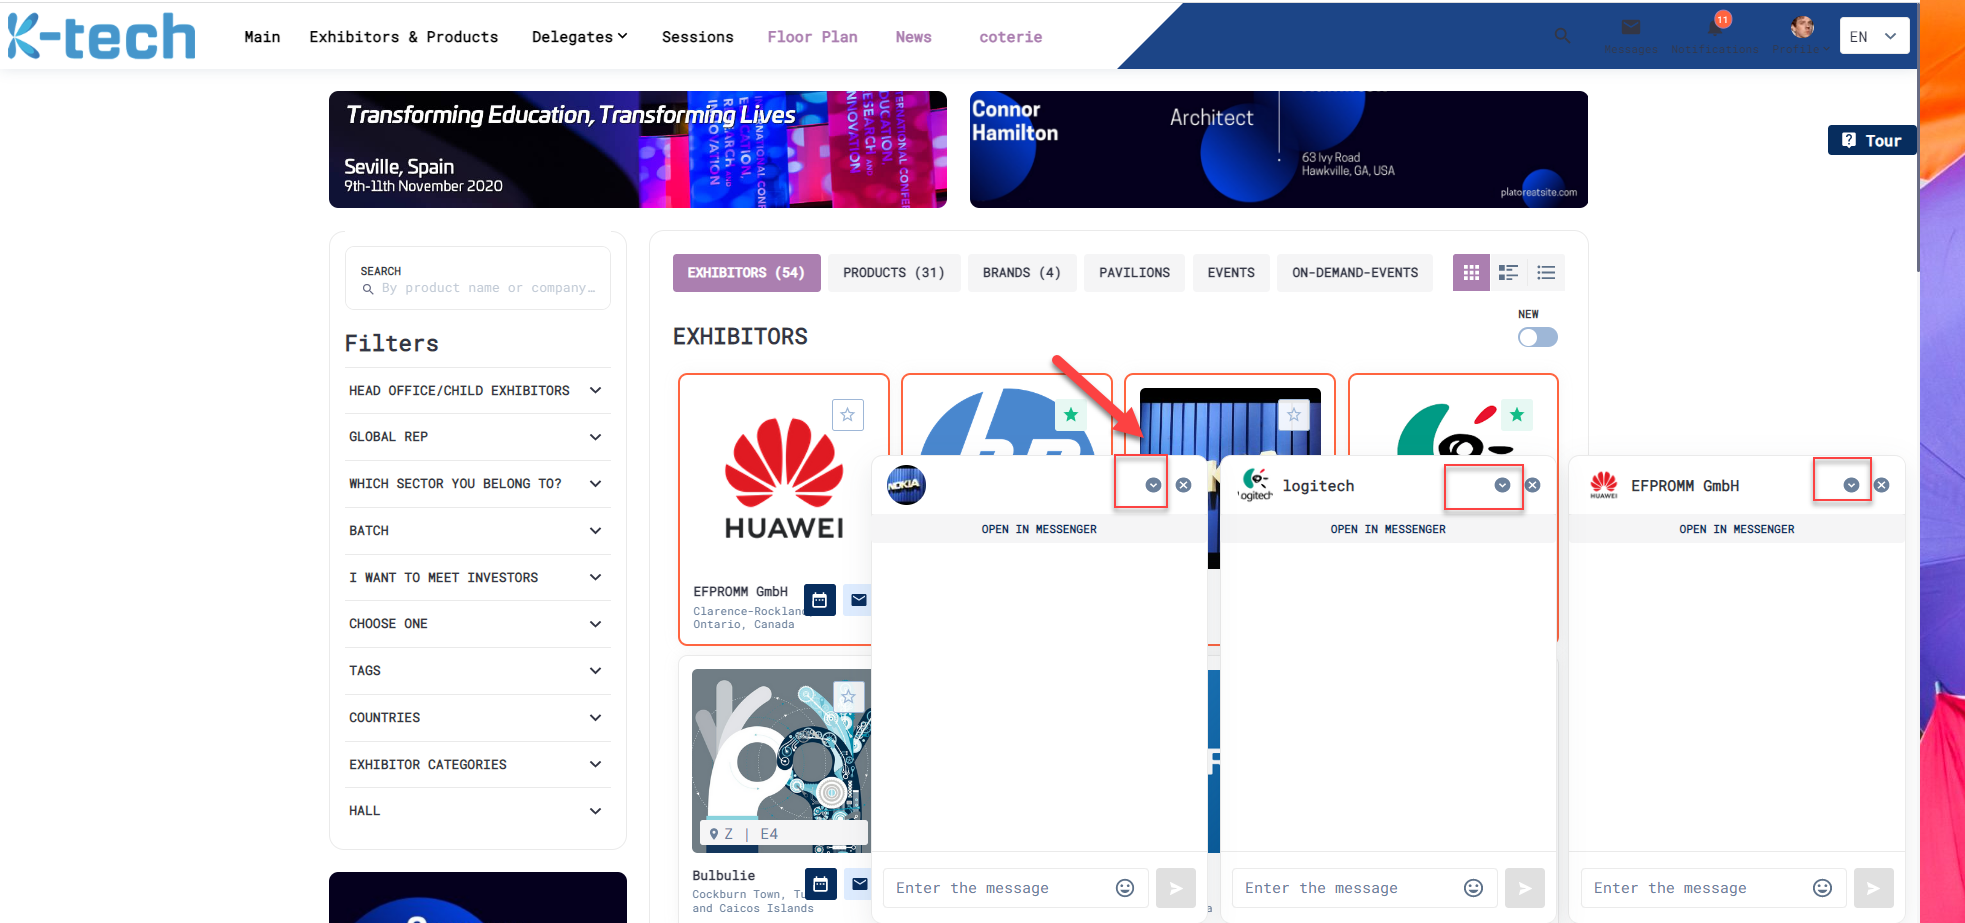This screenshot has height=923, width=1965.
Task: Go to the Main navigation item
Action: click(x=262, y=37)
